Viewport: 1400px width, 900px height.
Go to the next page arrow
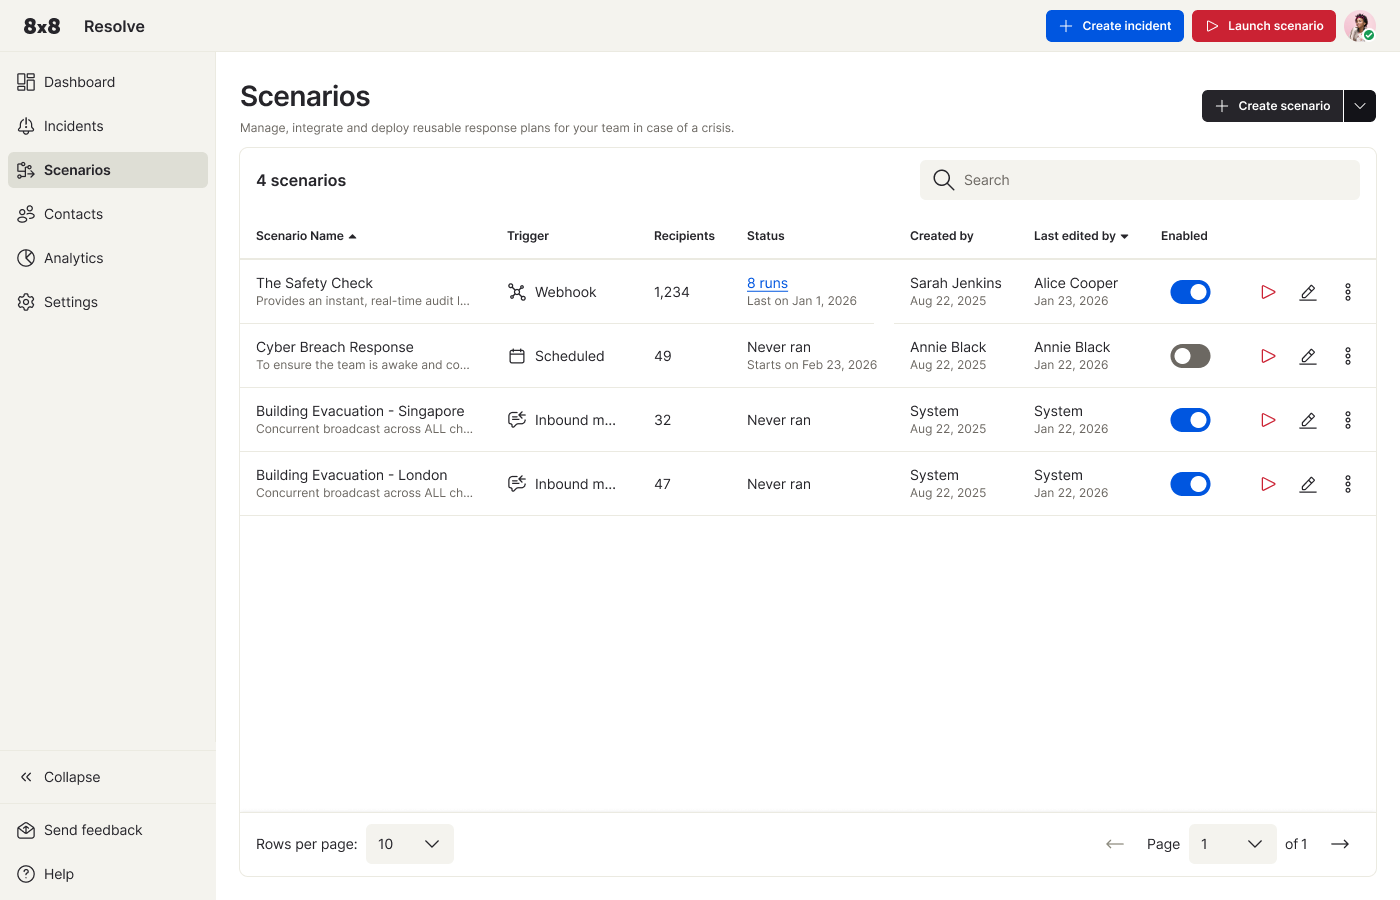(x=1340, y=844)
